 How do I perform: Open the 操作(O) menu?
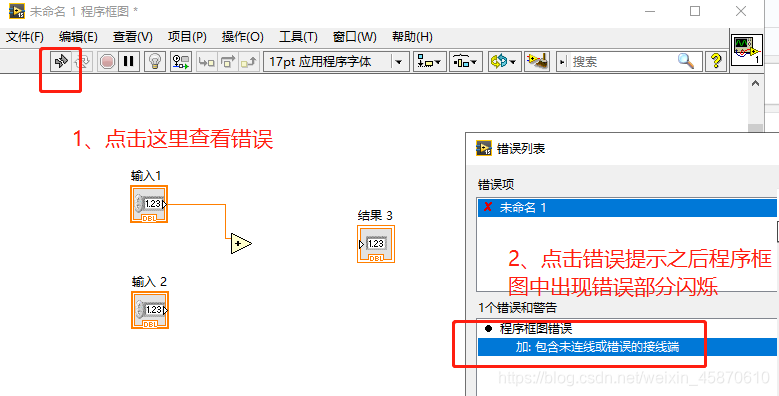pos(242,37)
